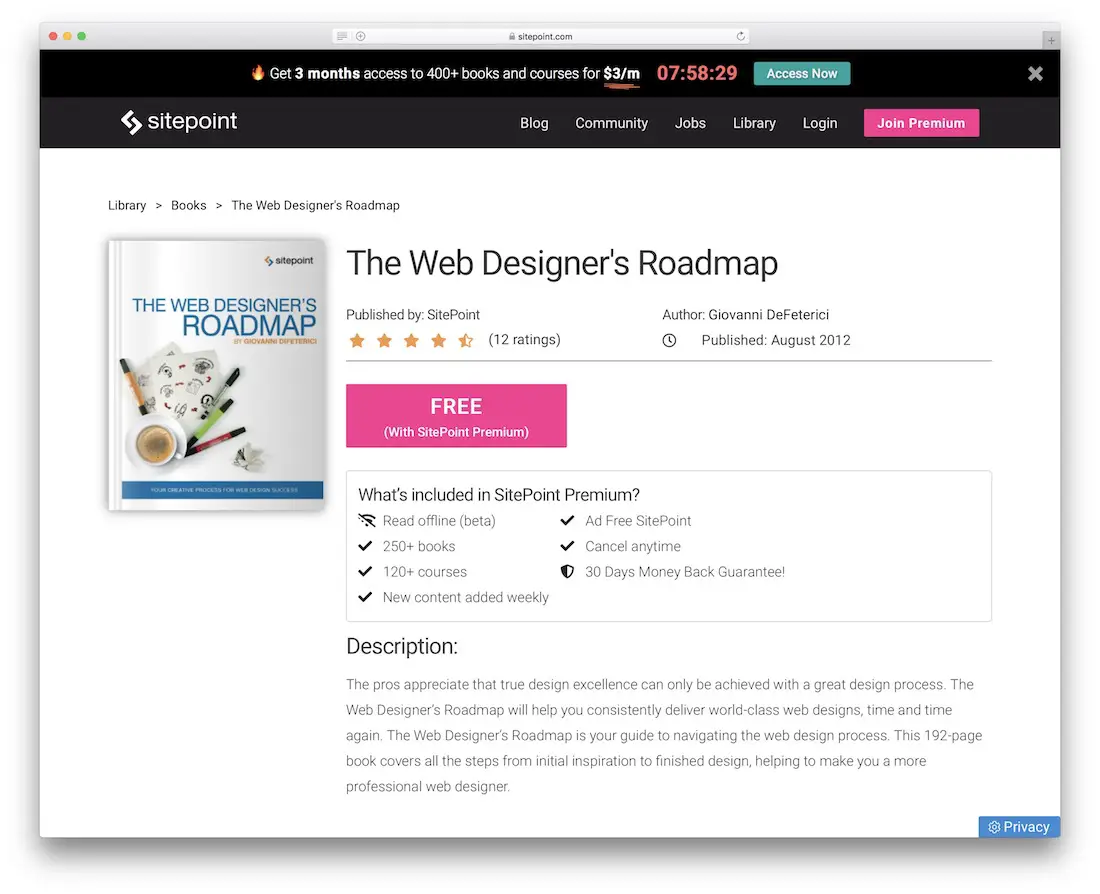Click Published: August 2012 text
1100x894 pixels.
coord(776,340)
